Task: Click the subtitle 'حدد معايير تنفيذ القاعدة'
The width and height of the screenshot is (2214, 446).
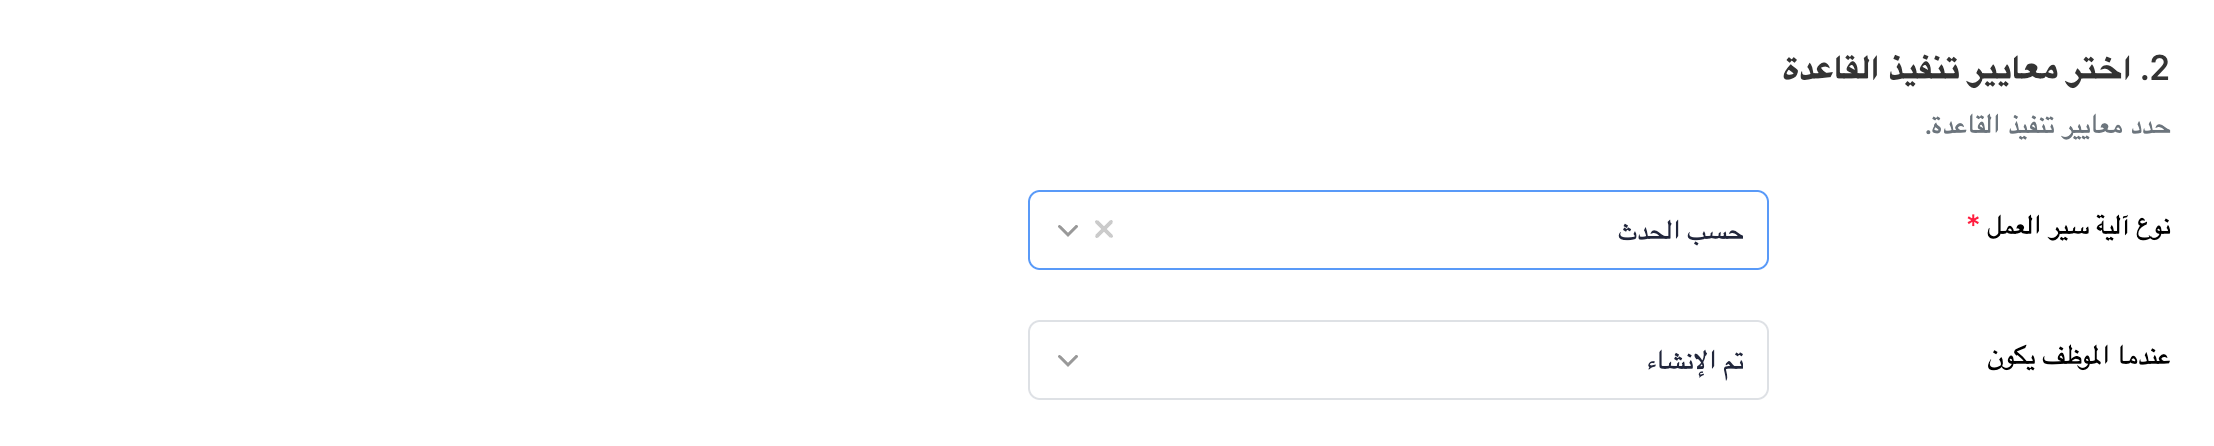Action: 2048,126
